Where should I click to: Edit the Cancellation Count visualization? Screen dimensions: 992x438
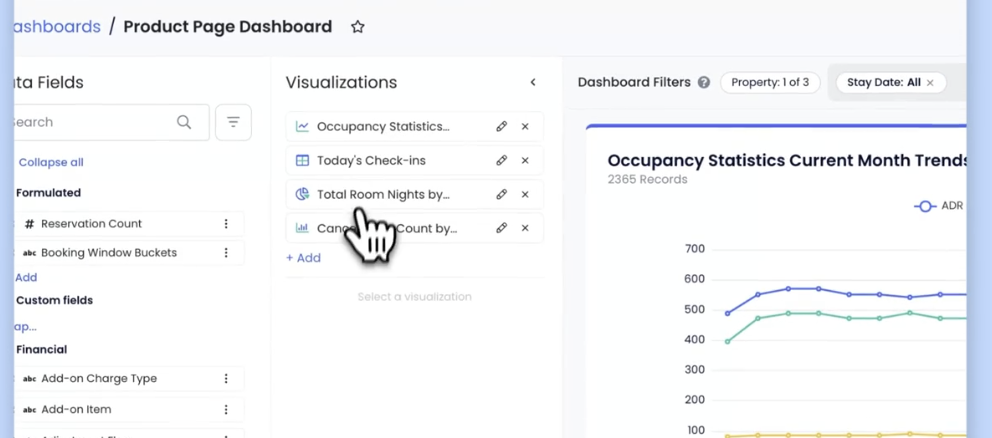click(502, 228)
